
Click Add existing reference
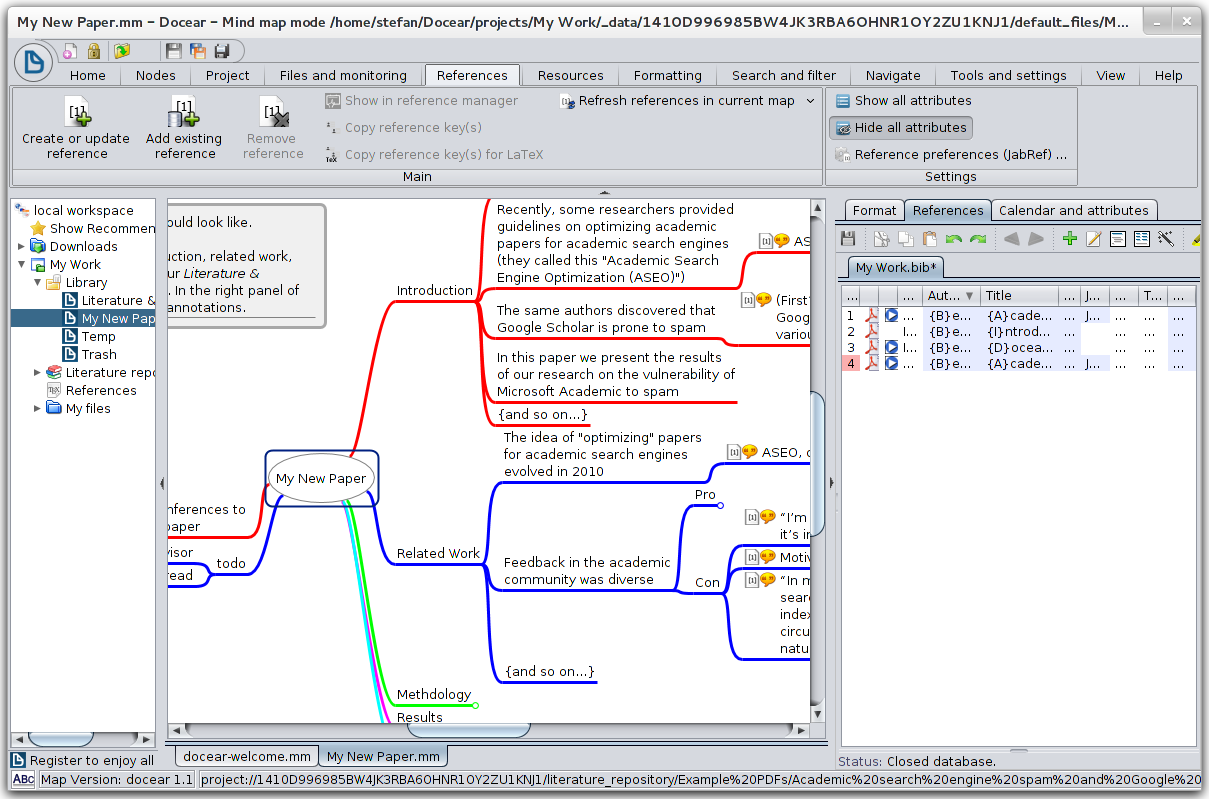[x=184, y=127]
